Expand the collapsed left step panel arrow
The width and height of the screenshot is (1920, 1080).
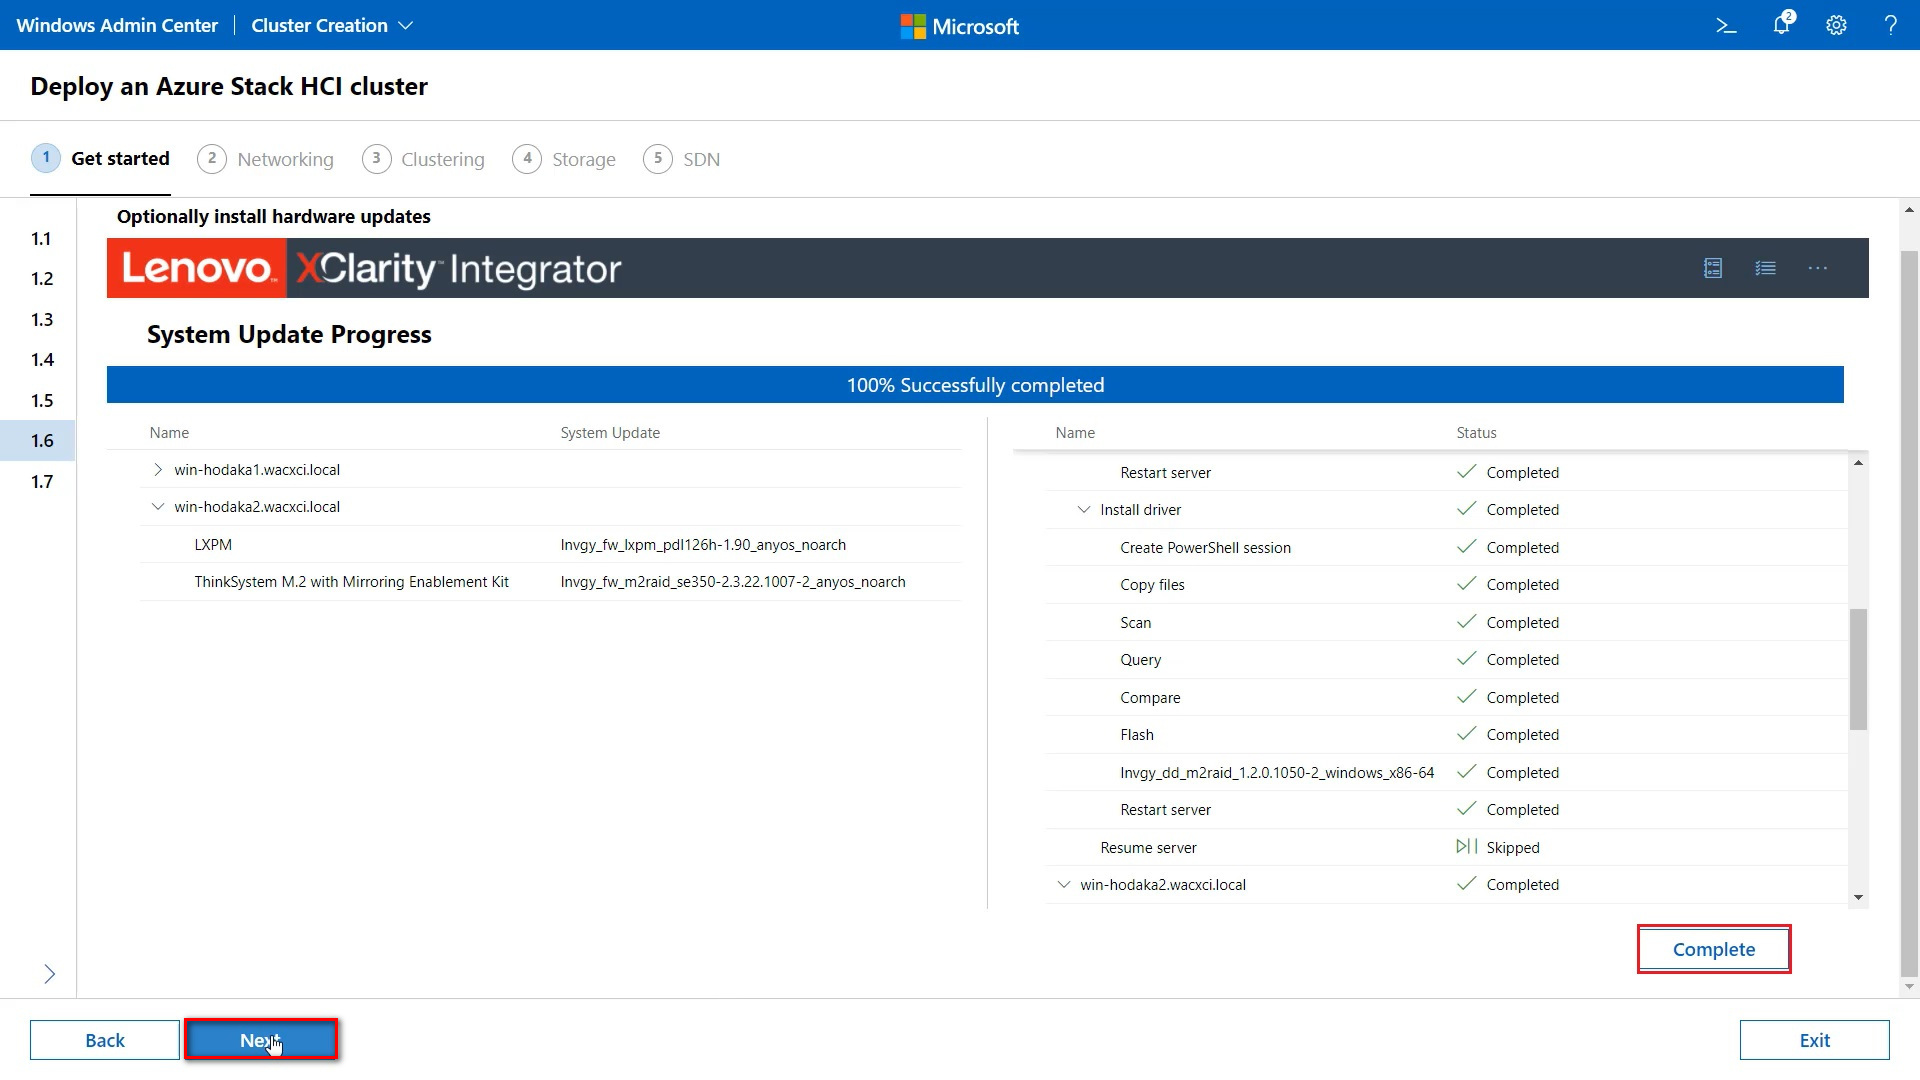pos(49,973)
